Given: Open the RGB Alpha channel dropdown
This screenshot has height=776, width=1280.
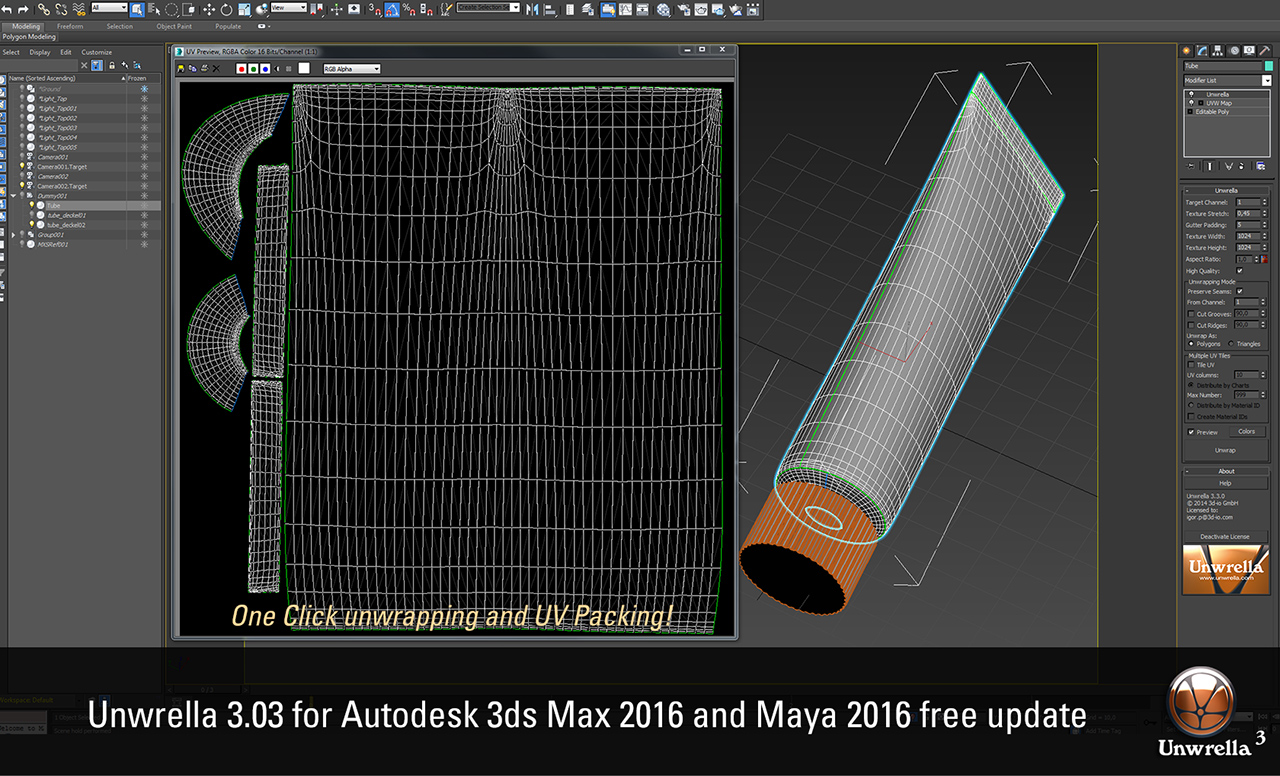Looking at the screenshot, I should pos(352,69).
